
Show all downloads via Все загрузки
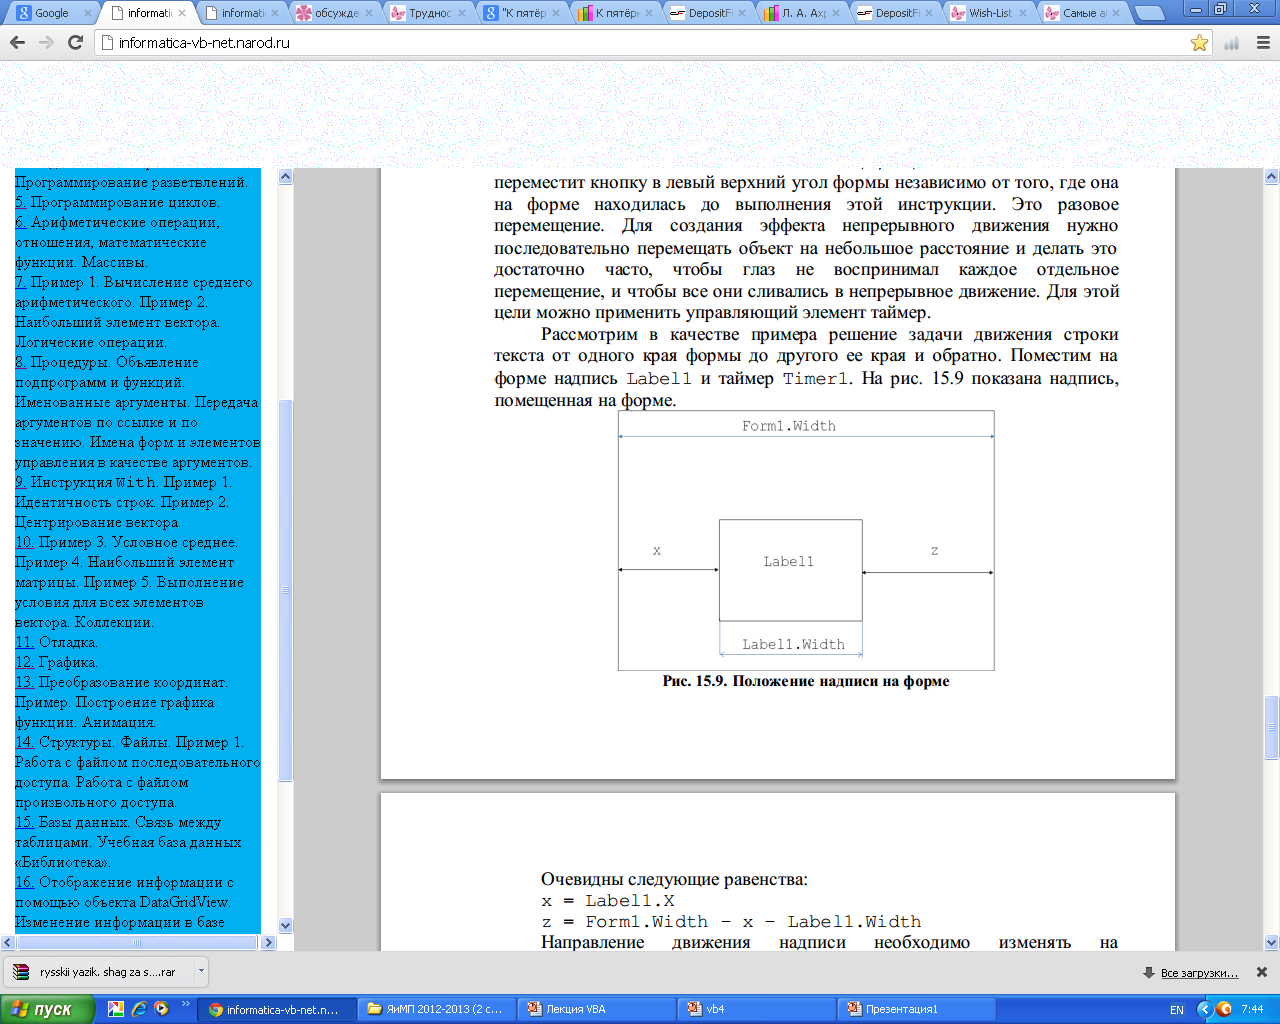(1199, 973)
